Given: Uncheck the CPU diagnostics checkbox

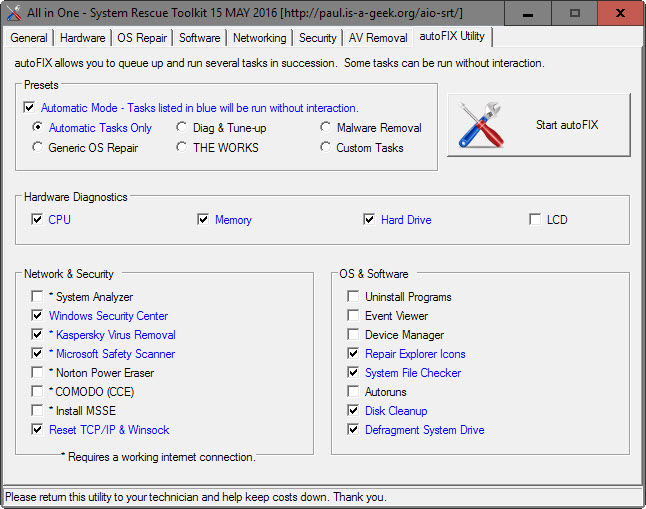Looking at the screenshot, I should [x=37, y=219].
